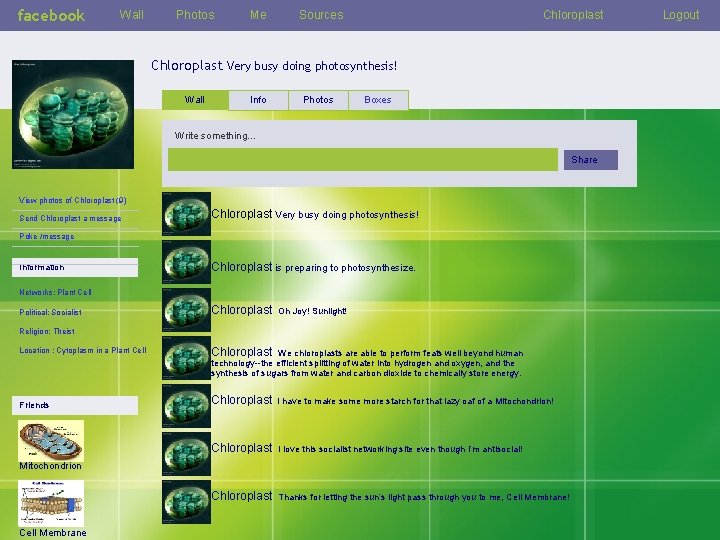Open the large Chloroplast profile picture
This screenshot has height=540, width=720.
point(73,114)
